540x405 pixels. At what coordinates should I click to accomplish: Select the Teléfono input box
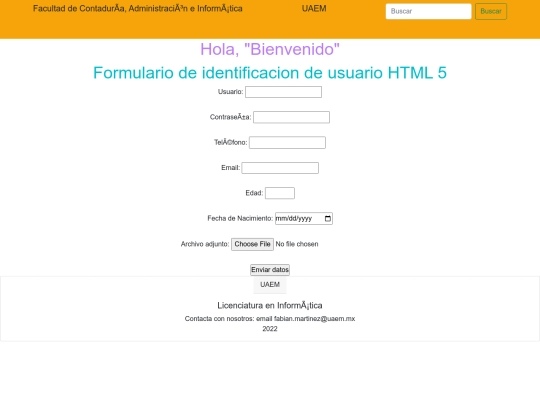[287, 143]
